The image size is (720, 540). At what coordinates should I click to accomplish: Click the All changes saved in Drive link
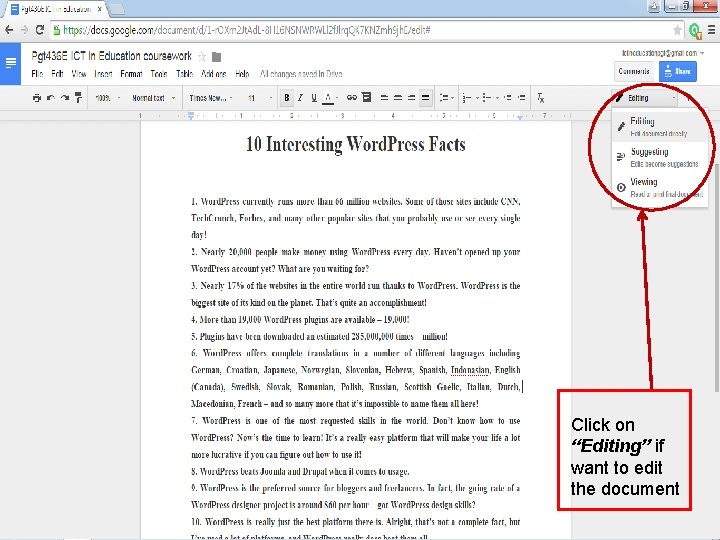click(x=301, y=73)
